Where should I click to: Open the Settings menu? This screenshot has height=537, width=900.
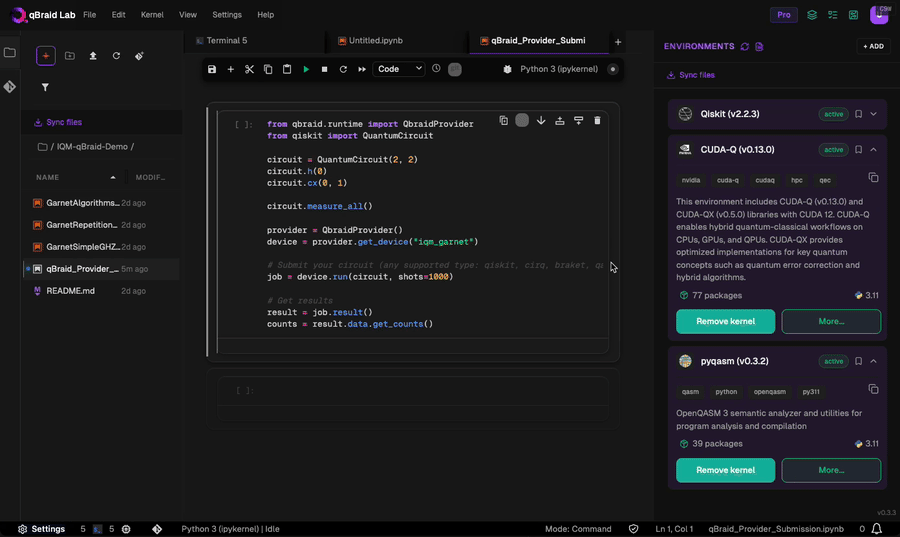click(227, 15)
